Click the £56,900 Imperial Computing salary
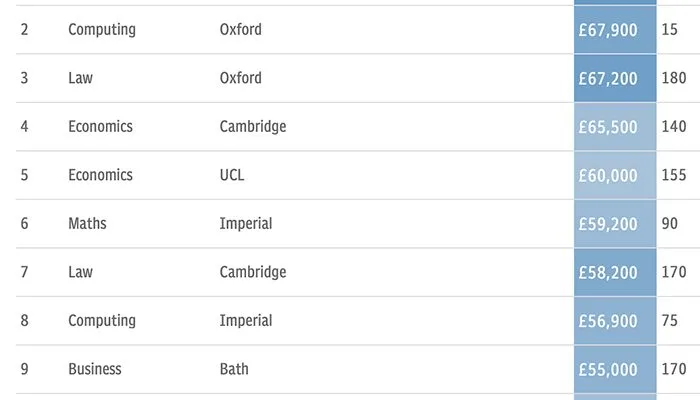700x400 pixels. [615, 321]
